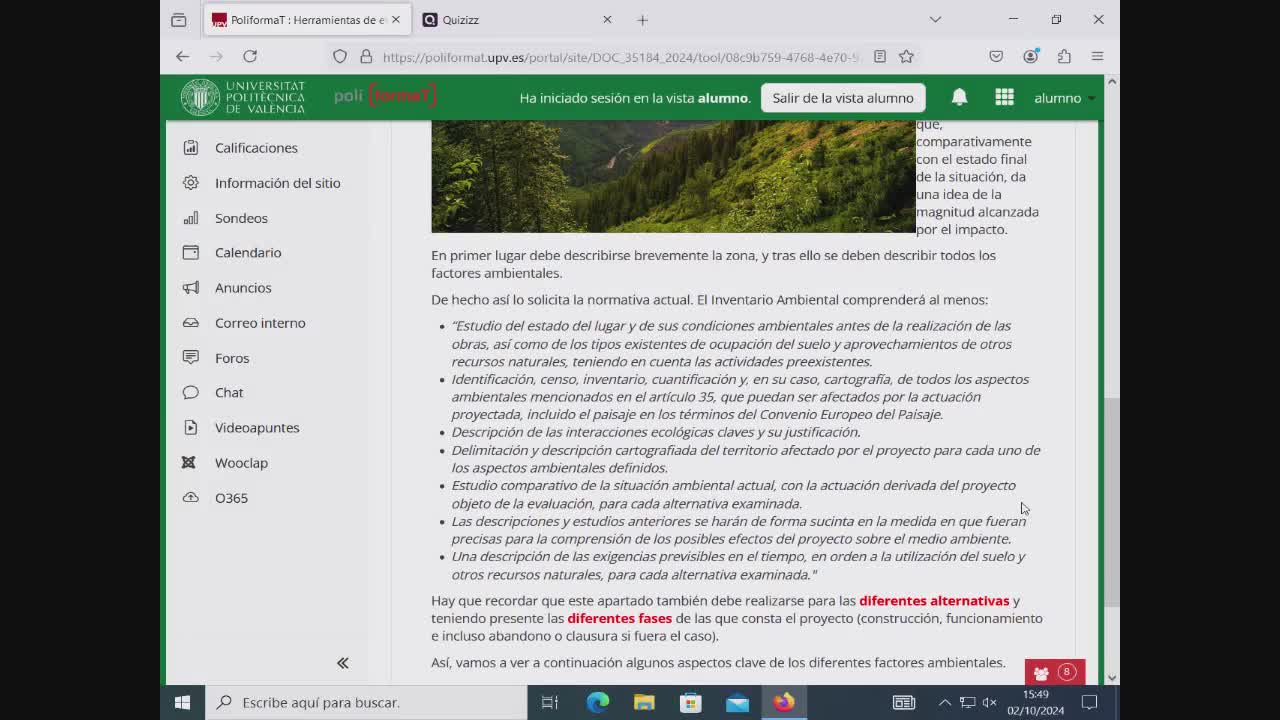Click the Wooclap icon in the sidebar
Image resolution: width=1280 pixels, height=720 pixels.
coord(189,463)
